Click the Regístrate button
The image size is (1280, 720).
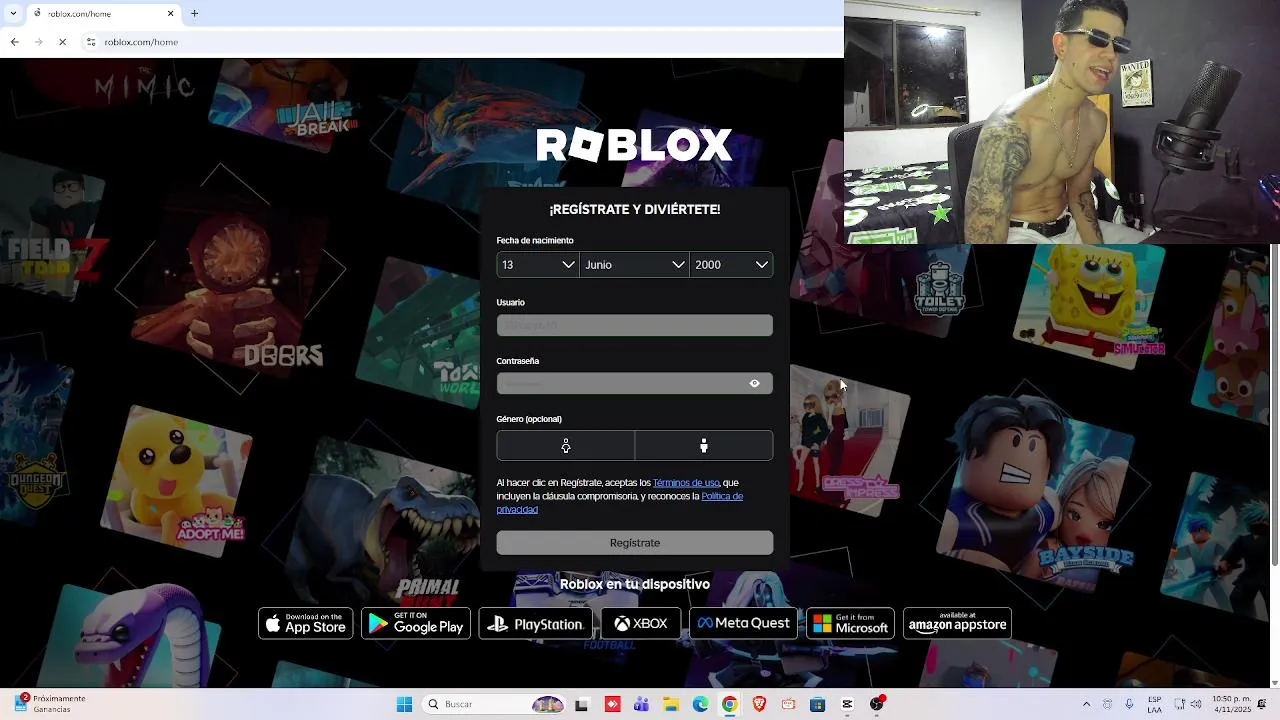634,543
